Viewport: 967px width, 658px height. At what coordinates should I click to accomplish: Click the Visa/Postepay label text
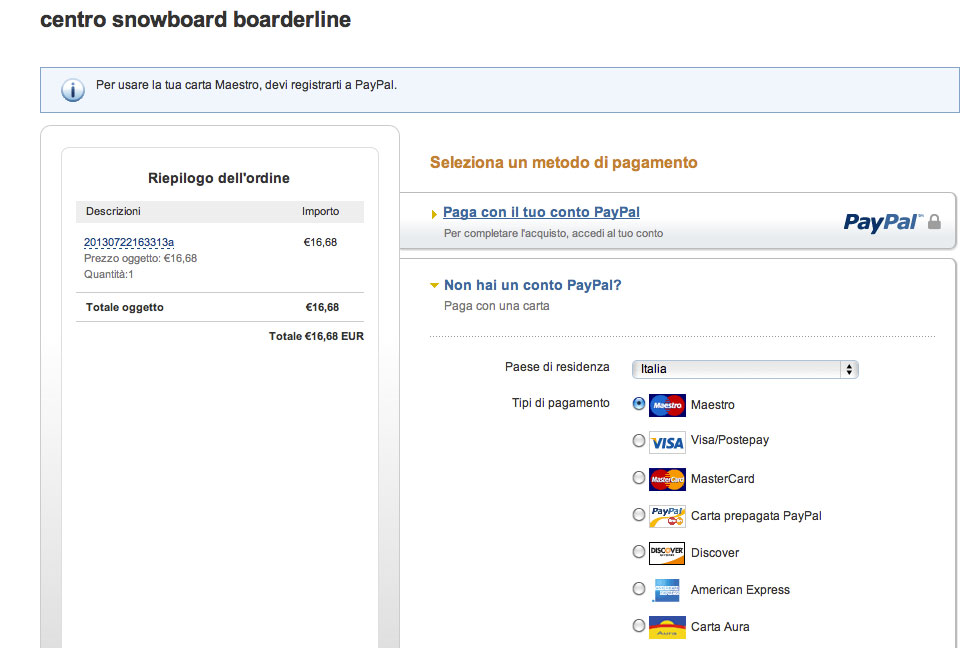(730, 440)
